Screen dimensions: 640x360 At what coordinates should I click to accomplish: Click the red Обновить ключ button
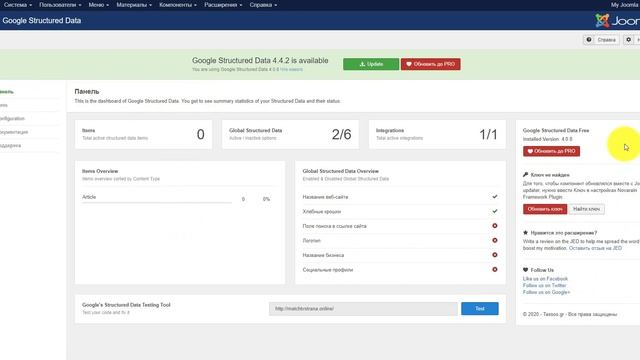tap(544, 209)
